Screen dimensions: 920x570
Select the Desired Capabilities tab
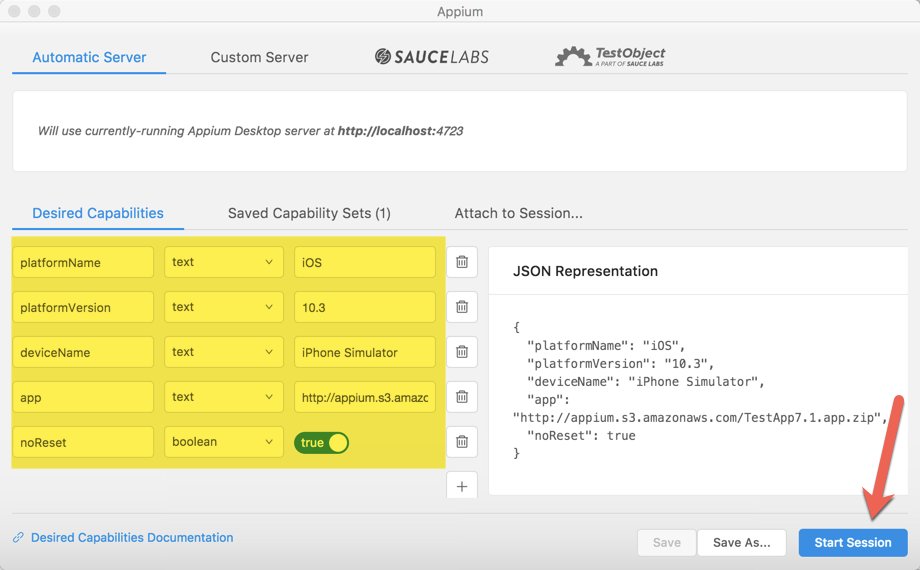pos(98,213)
